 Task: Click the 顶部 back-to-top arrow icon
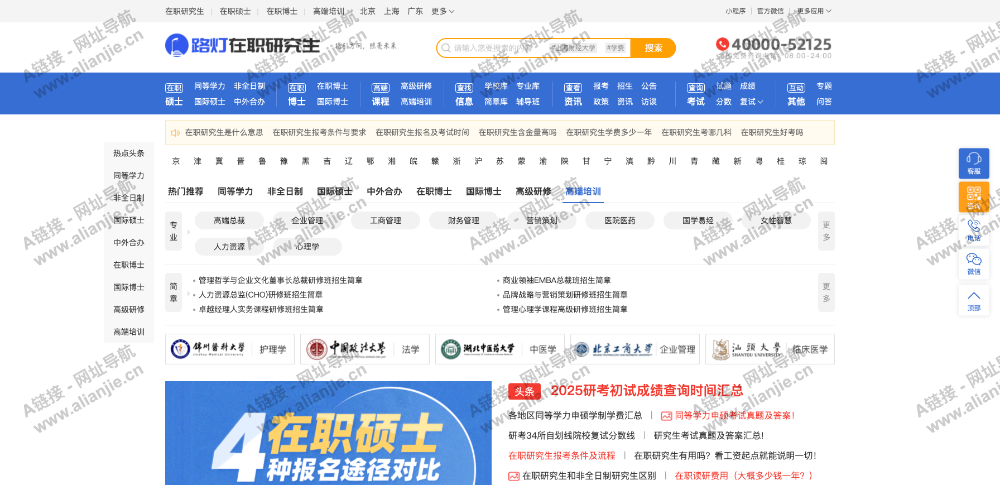[974, 300]
